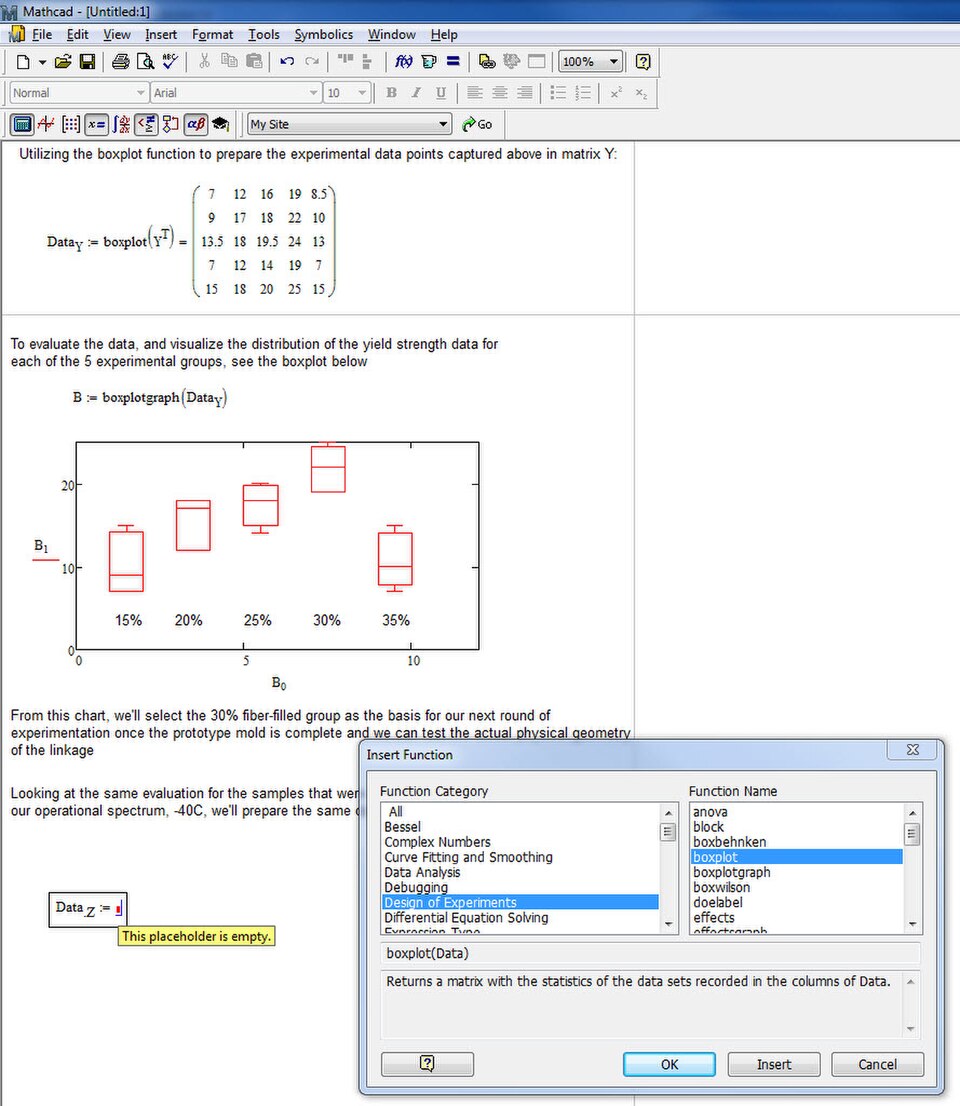Open the Evaluation toolbar palette
This screenshot has height=1106, width=960.
pos(96,125)
